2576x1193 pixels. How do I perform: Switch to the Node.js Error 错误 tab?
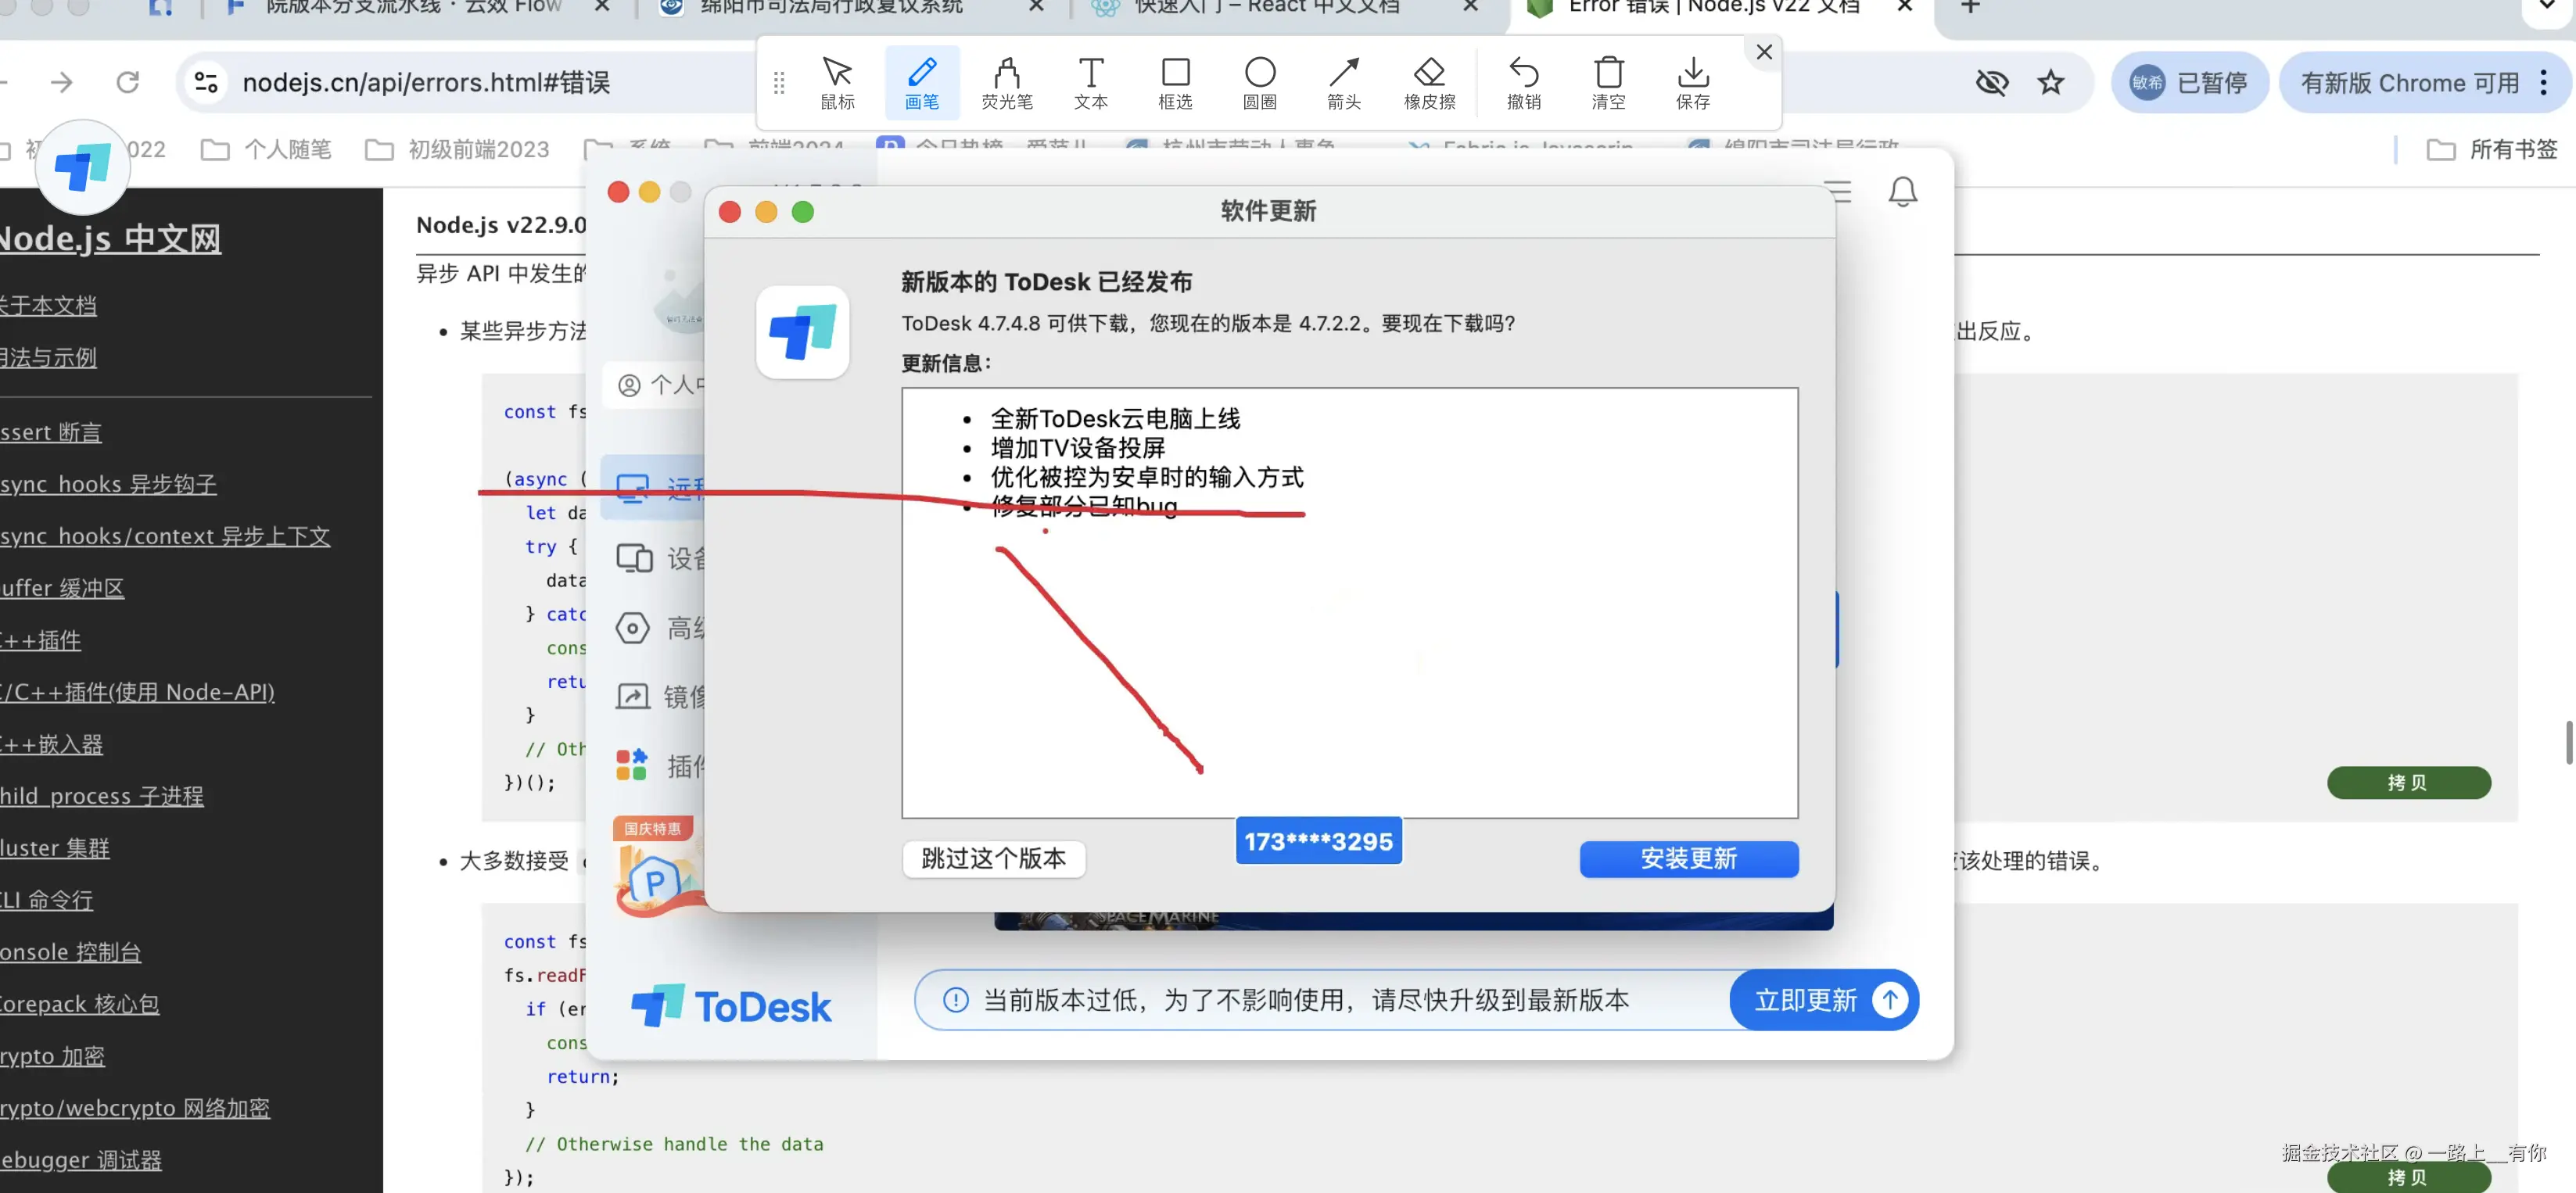coord(1710,8)
